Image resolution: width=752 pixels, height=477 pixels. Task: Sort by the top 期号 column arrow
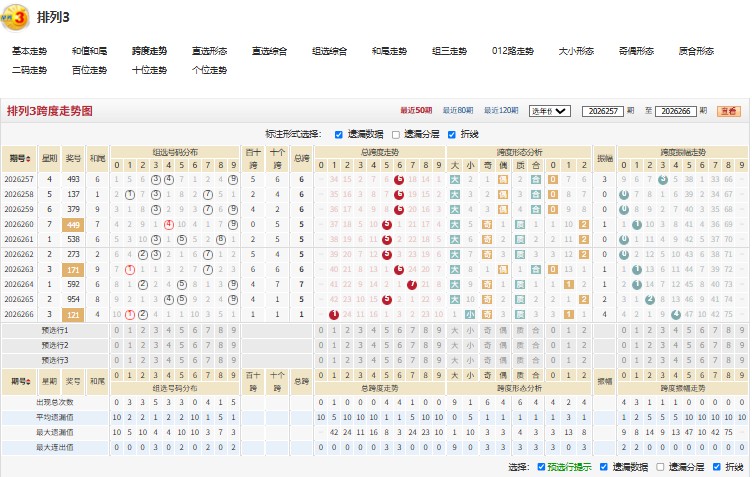pyautogui.click(x=28, y=159)
